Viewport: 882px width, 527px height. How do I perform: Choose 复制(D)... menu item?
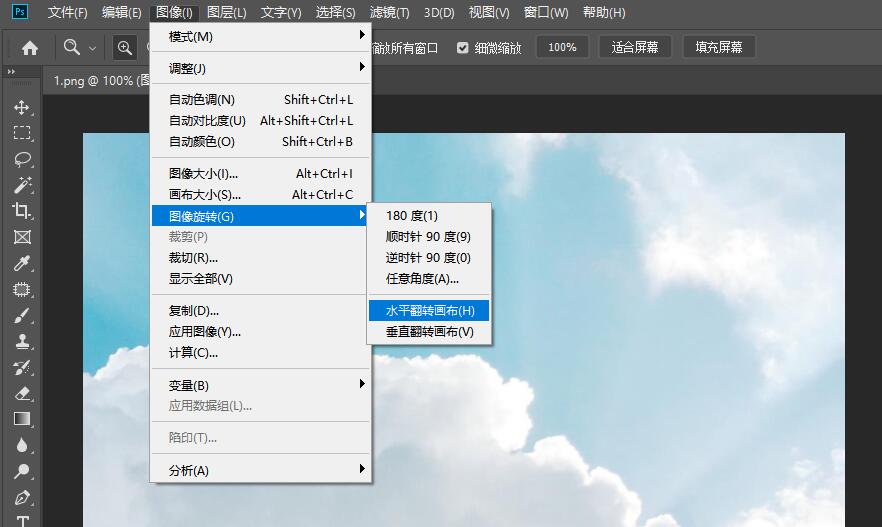(x=261, y=310)
